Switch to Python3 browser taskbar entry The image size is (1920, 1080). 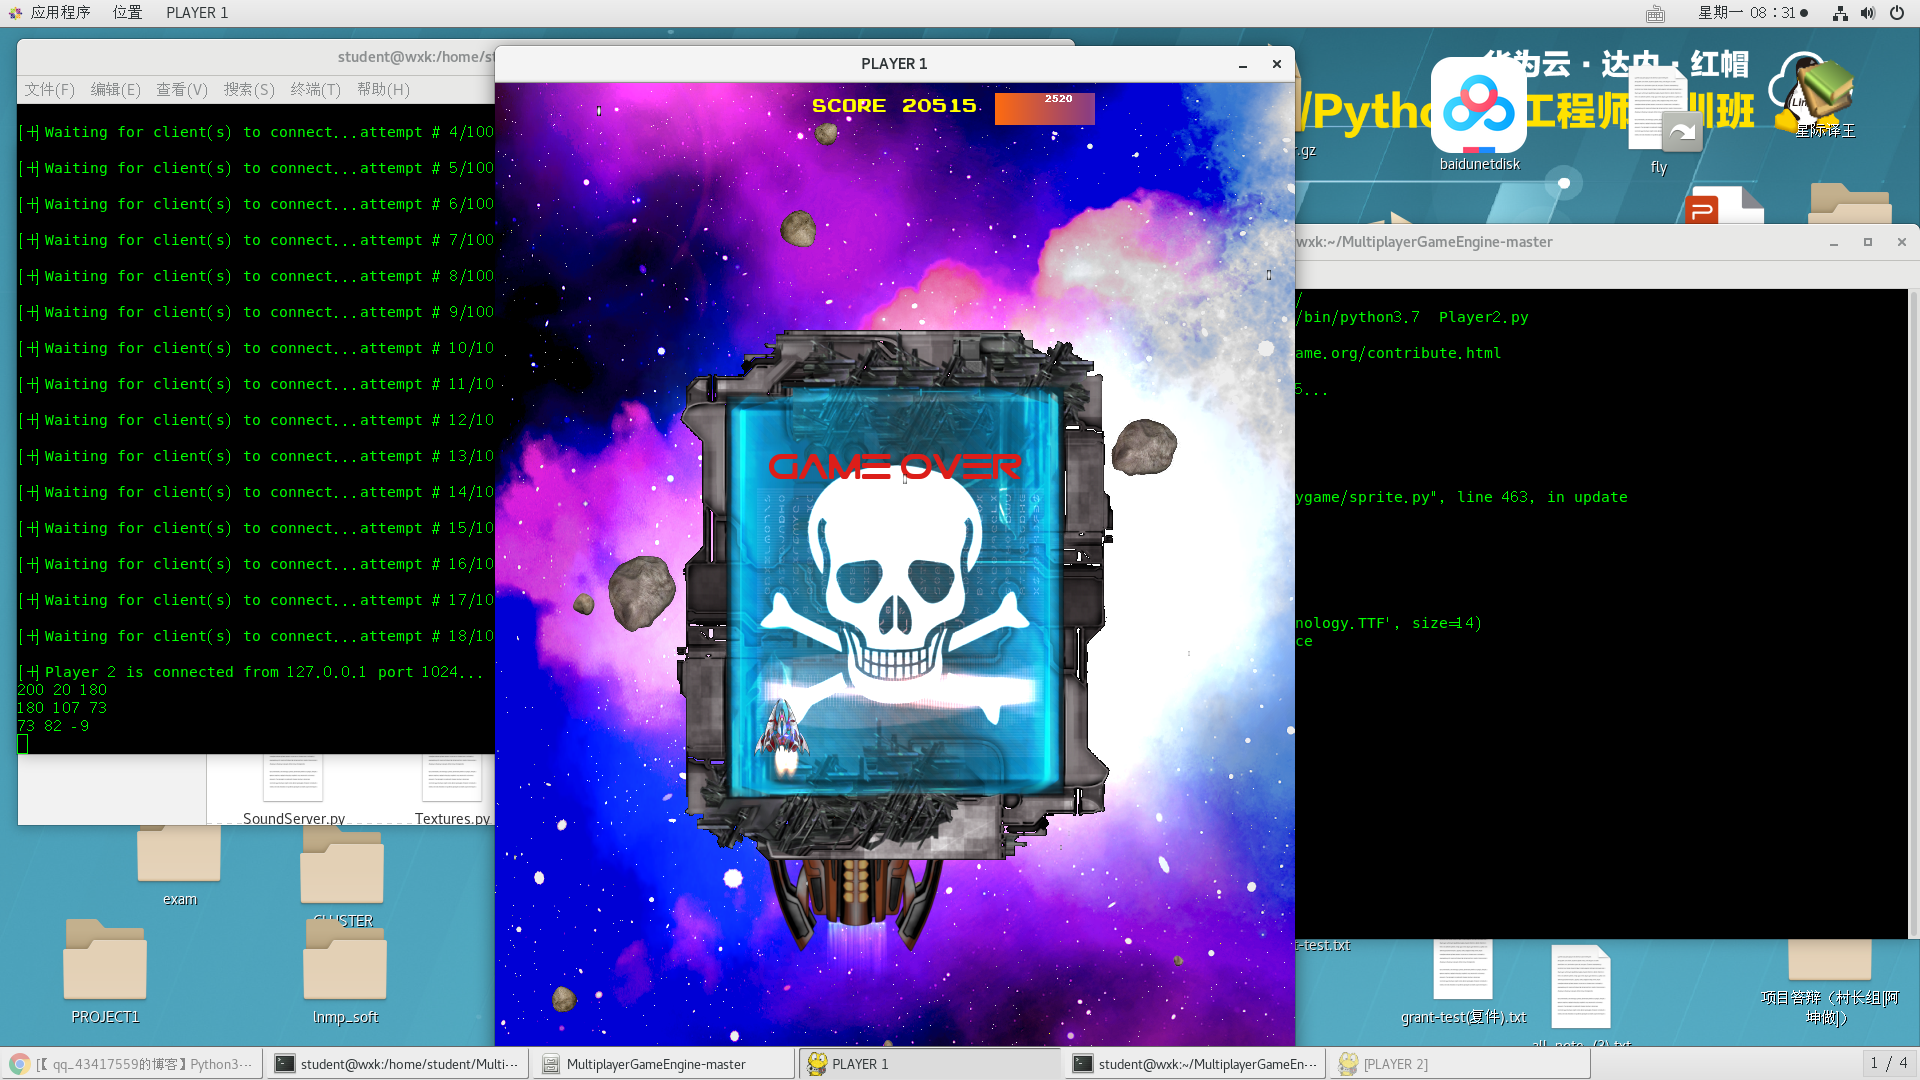pyautogui.click(x=132, y=1064)
